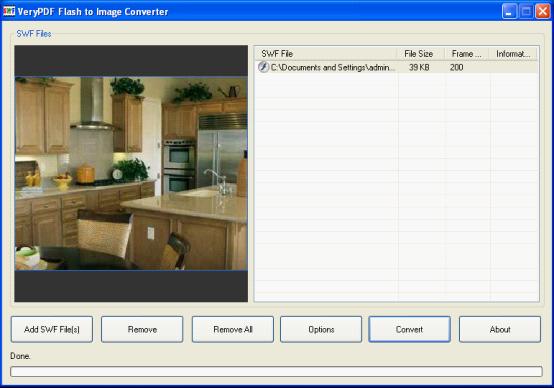Select the Flash file icon in the list row
Image resolution: width=554 pixels, height=388 pixels.
[x=263, y=67]
